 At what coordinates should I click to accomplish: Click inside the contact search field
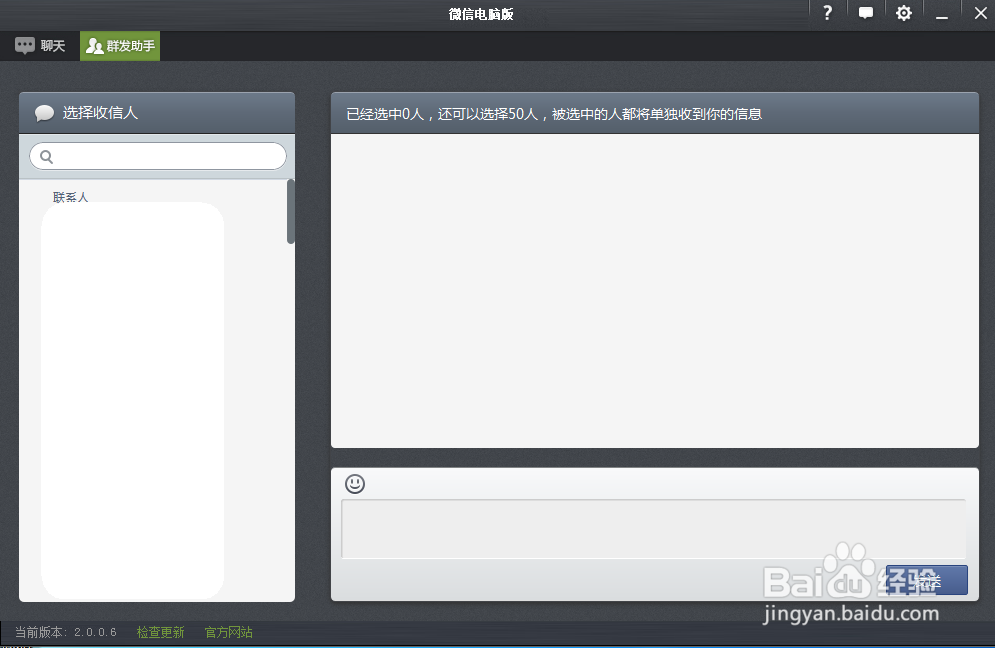[x=157, y=156]
